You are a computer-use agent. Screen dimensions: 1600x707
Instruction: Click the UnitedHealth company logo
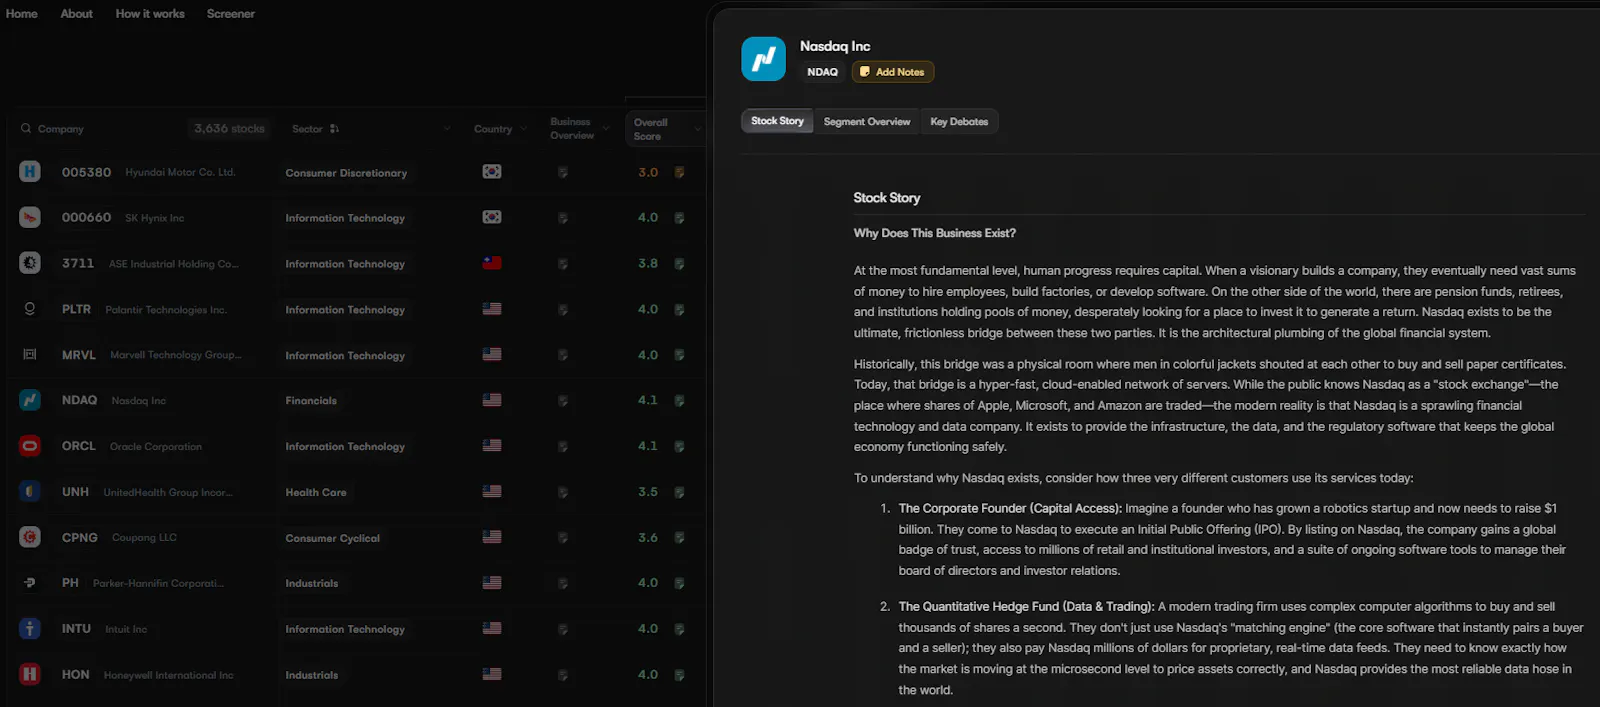[30, 492]
